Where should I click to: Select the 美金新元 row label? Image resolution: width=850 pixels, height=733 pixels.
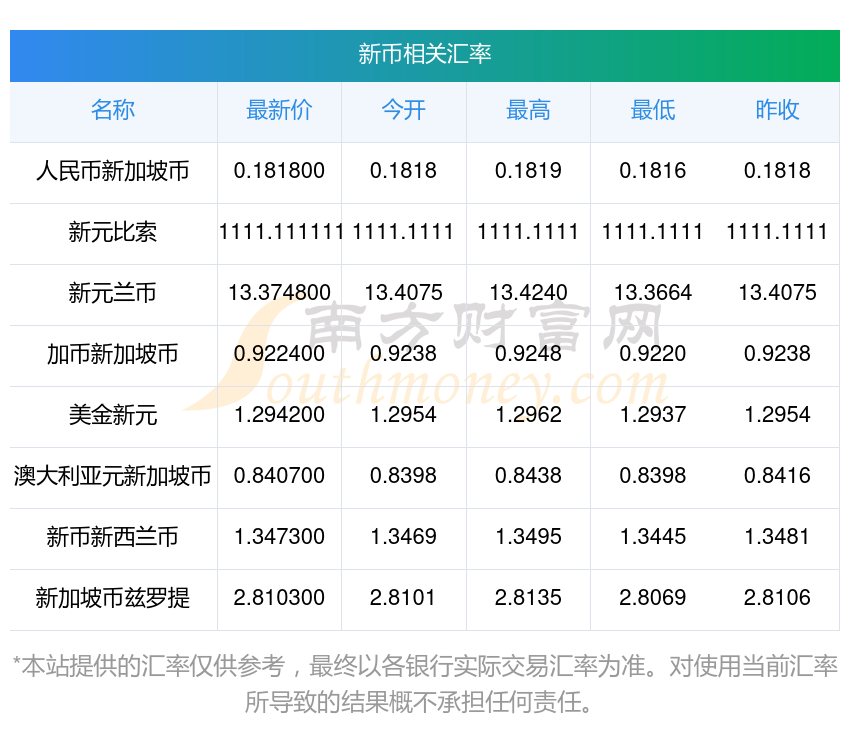click(113, 416)
